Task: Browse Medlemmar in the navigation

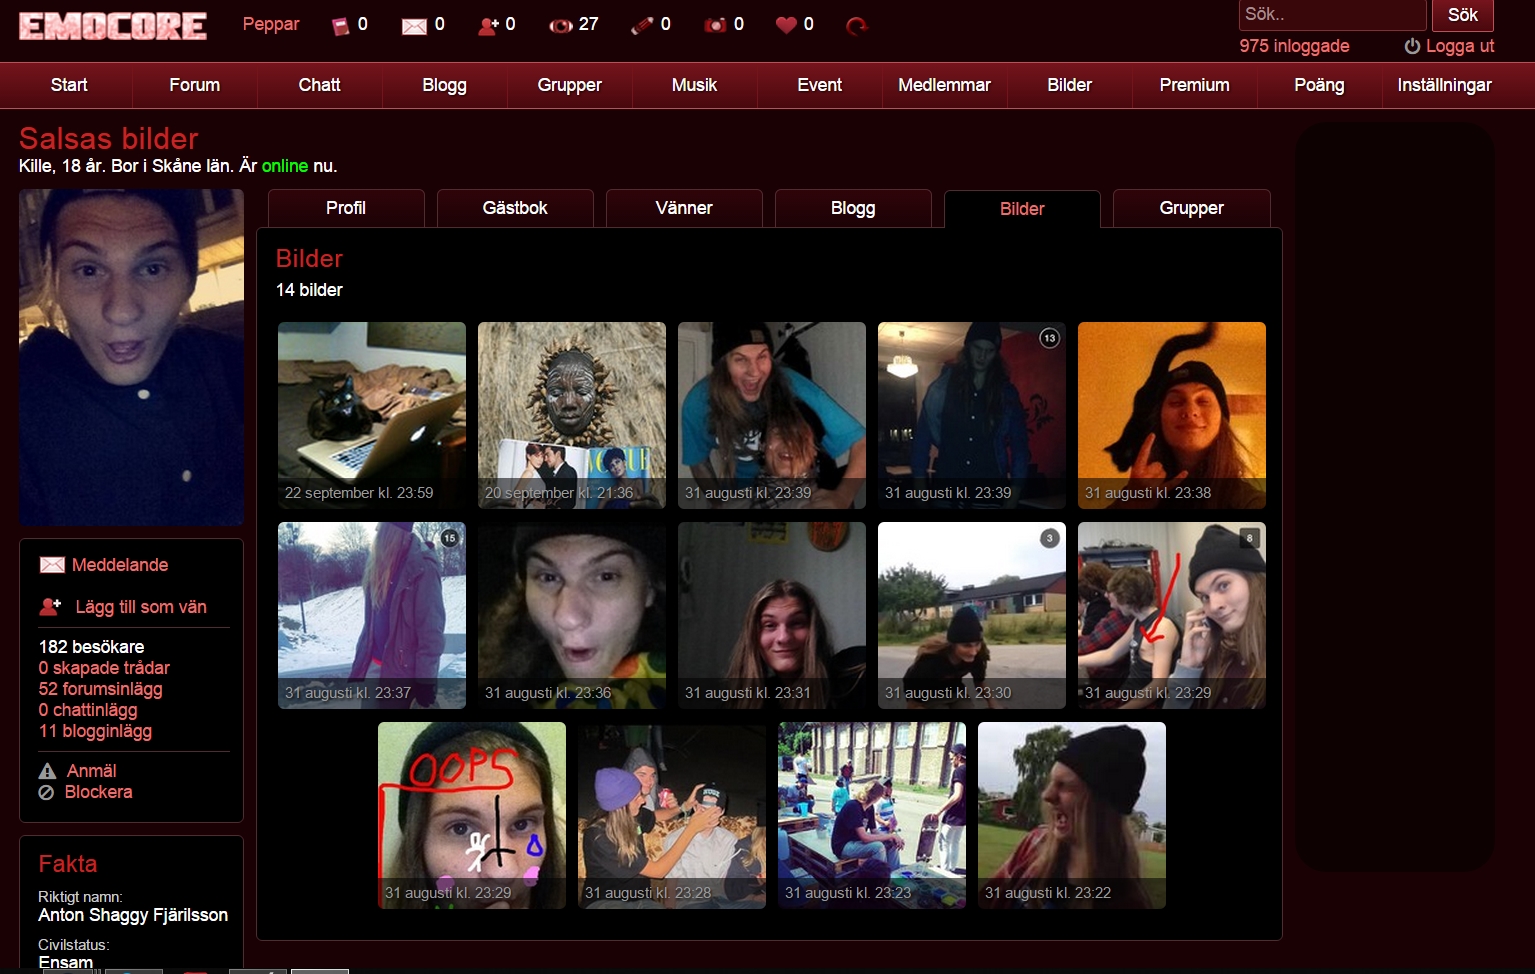Action: (945, 85)
